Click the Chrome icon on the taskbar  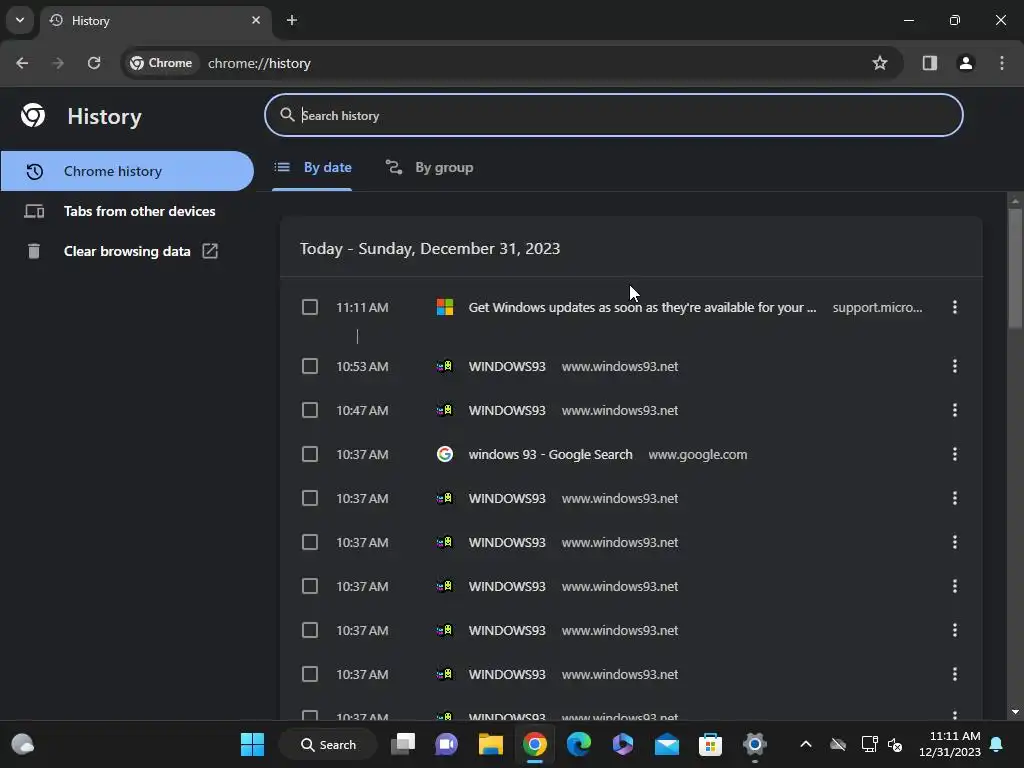(535, 744)
